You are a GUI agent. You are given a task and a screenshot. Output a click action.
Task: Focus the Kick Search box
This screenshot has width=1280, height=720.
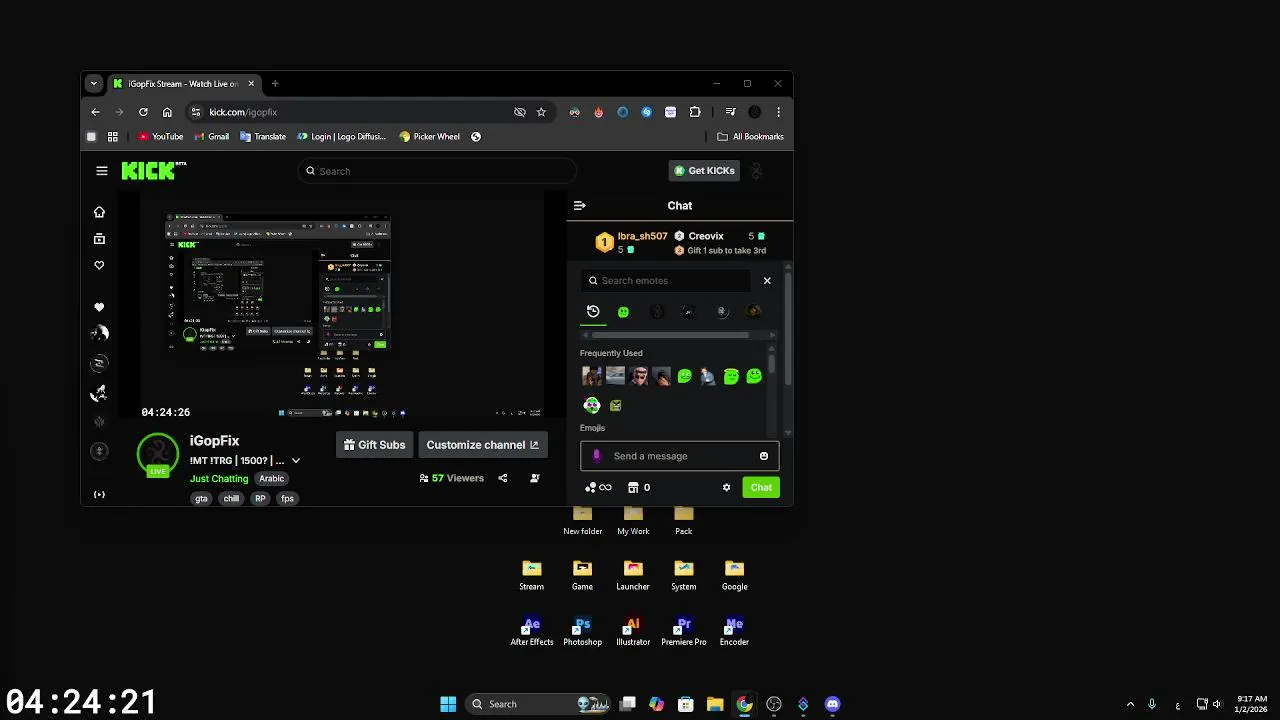(x=436, y=171)
